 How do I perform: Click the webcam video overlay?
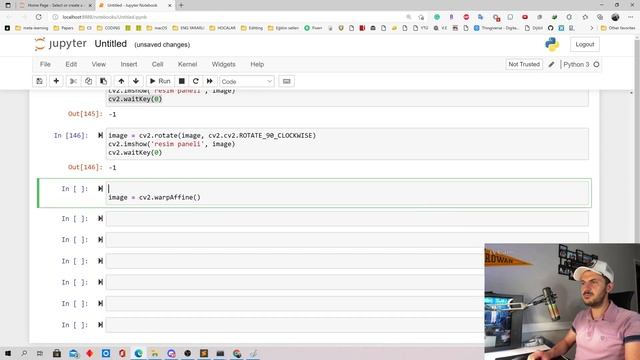562,302
